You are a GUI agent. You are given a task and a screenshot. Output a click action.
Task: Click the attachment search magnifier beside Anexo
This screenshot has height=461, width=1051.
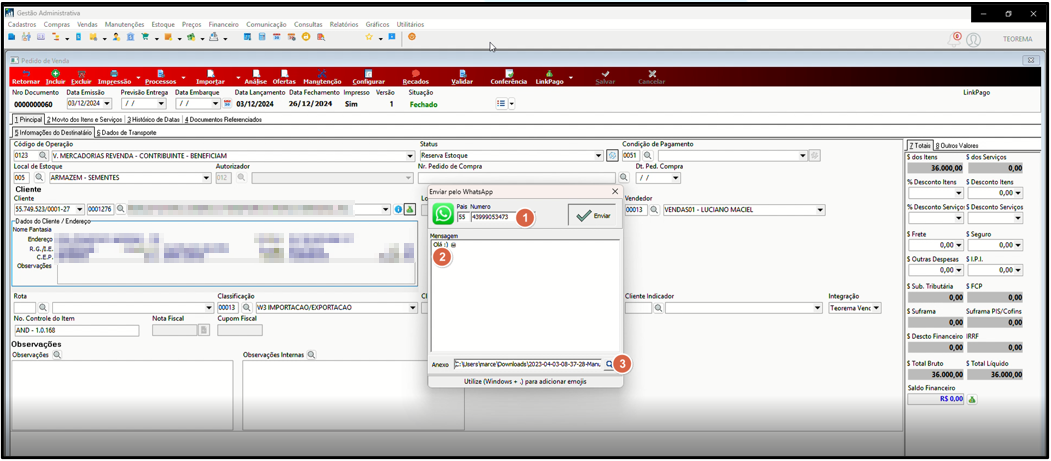click(609, 365)
